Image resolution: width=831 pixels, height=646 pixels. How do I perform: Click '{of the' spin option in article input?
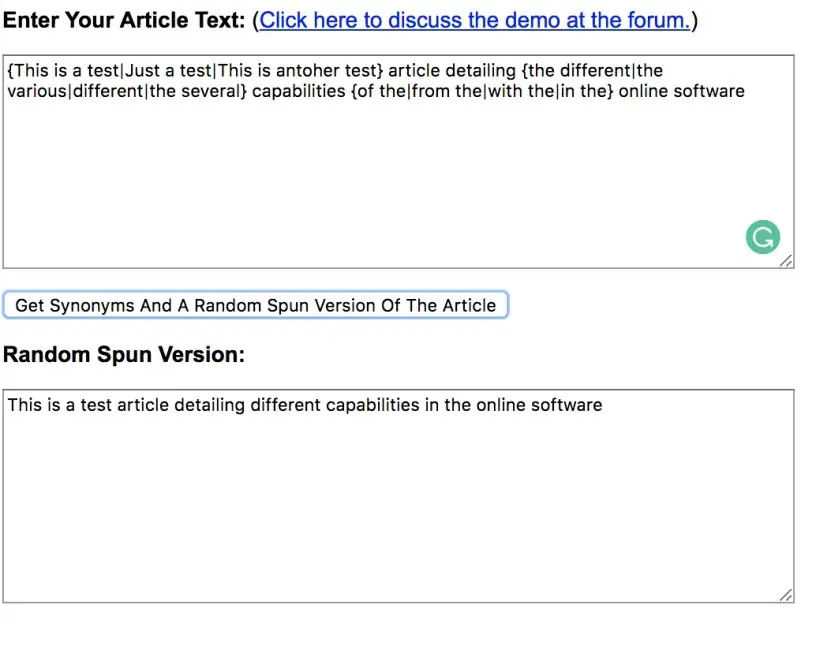tap(378, 92)
